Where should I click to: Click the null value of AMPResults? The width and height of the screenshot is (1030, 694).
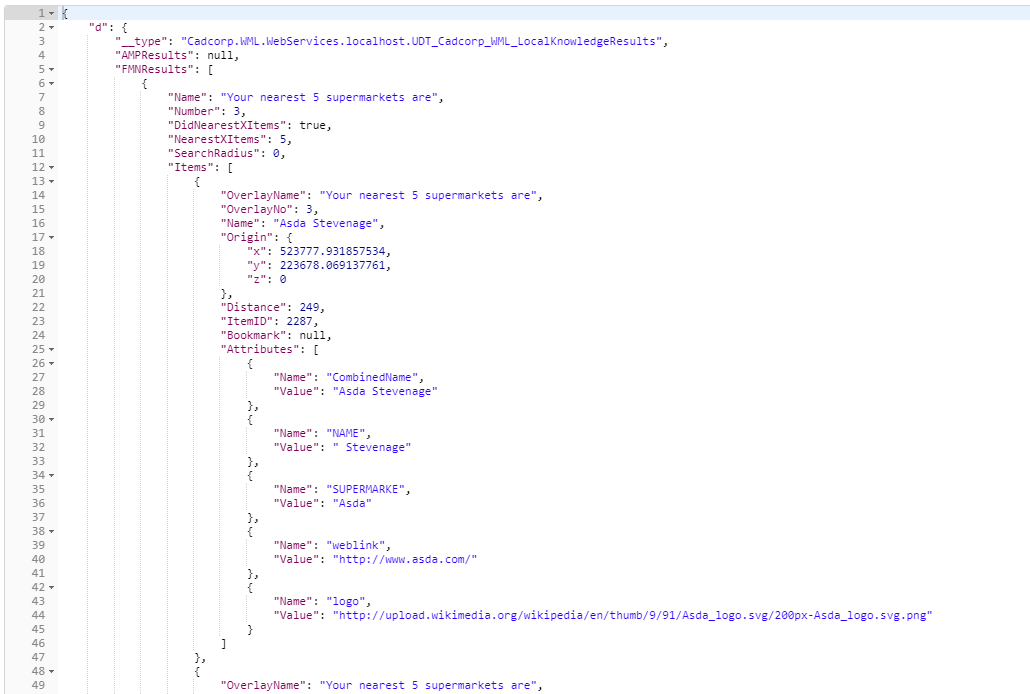[221, 55]
